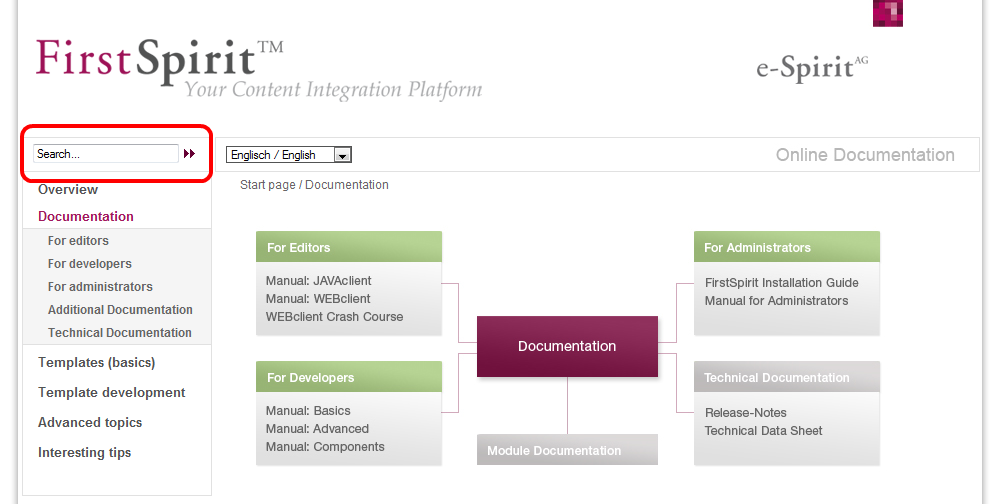Image resolution: width=1004 pixels, height=504 pixels.
Task: Open Manual: Components link
Action: pyautogui.click(x=325, y=447)
